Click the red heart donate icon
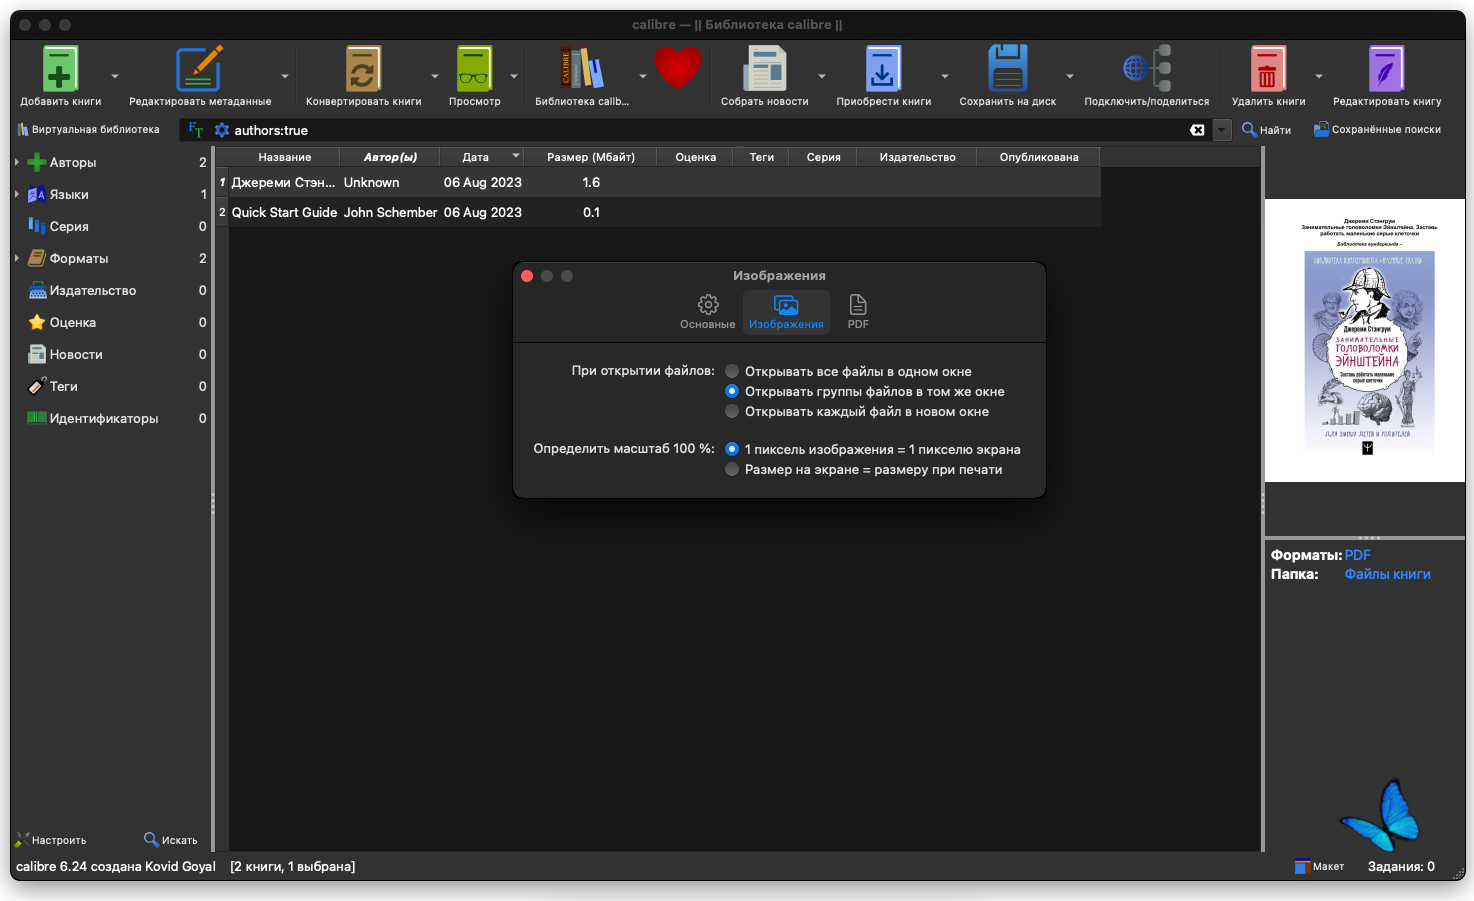 tap(678, 69)
